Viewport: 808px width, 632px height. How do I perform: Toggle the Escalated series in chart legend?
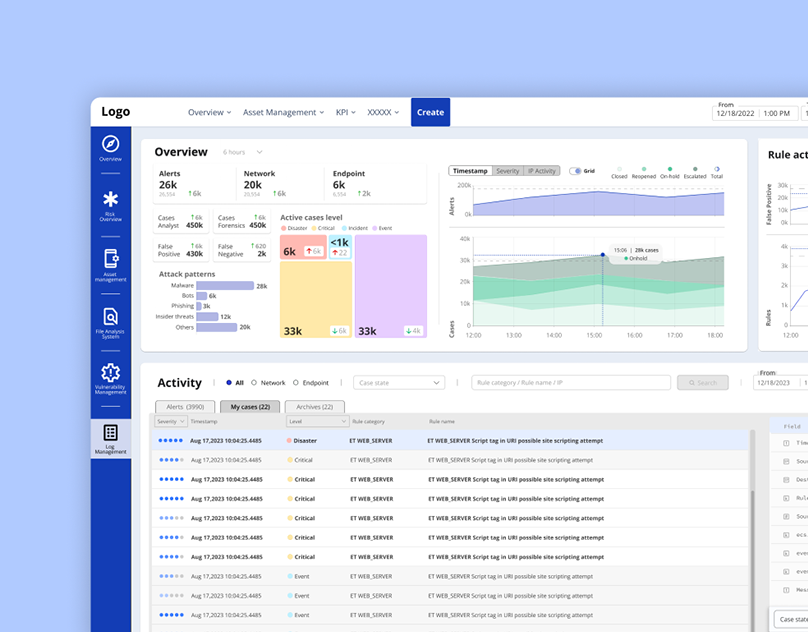tap(695, 173)
